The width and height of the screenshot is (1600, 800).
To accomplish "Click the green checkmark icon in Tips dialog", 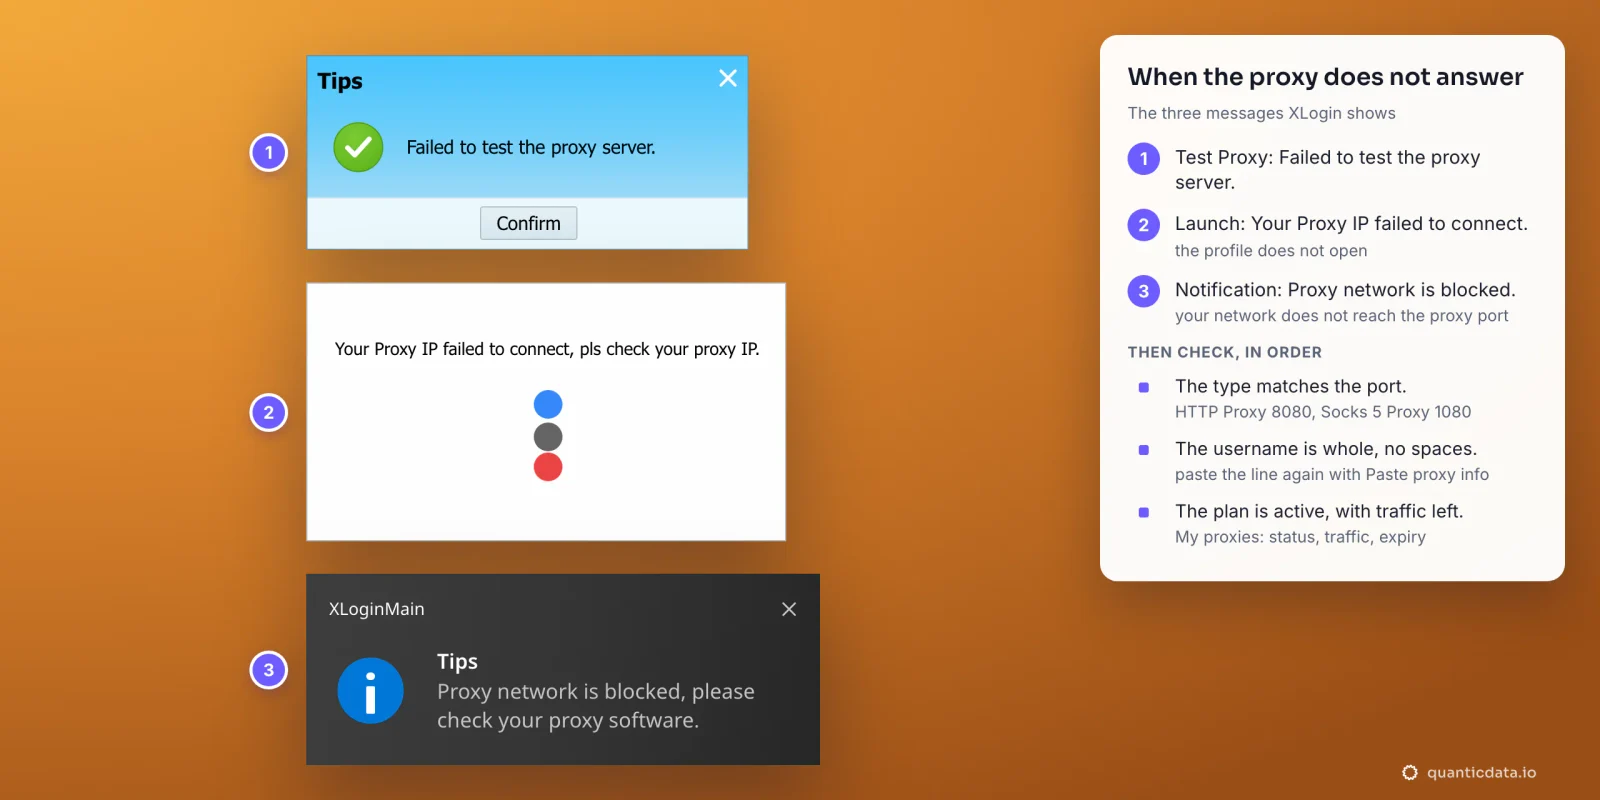I will click(358, 148).
